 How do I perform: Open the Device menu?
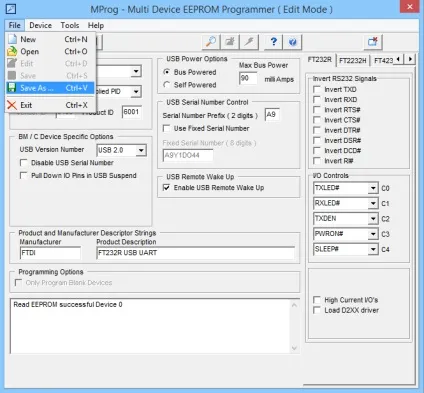pos(40,25)
